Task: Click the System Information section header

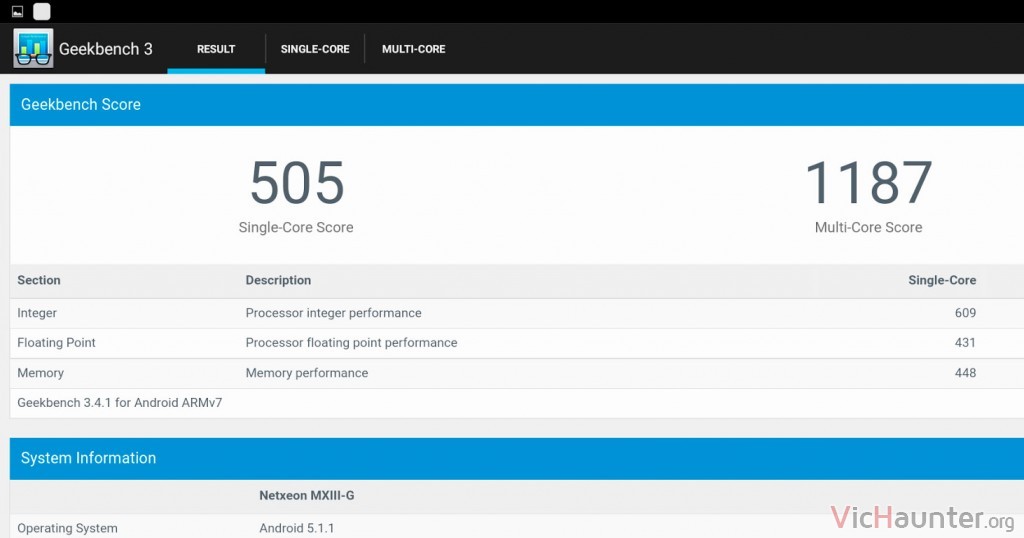Action: coord(517,458)
